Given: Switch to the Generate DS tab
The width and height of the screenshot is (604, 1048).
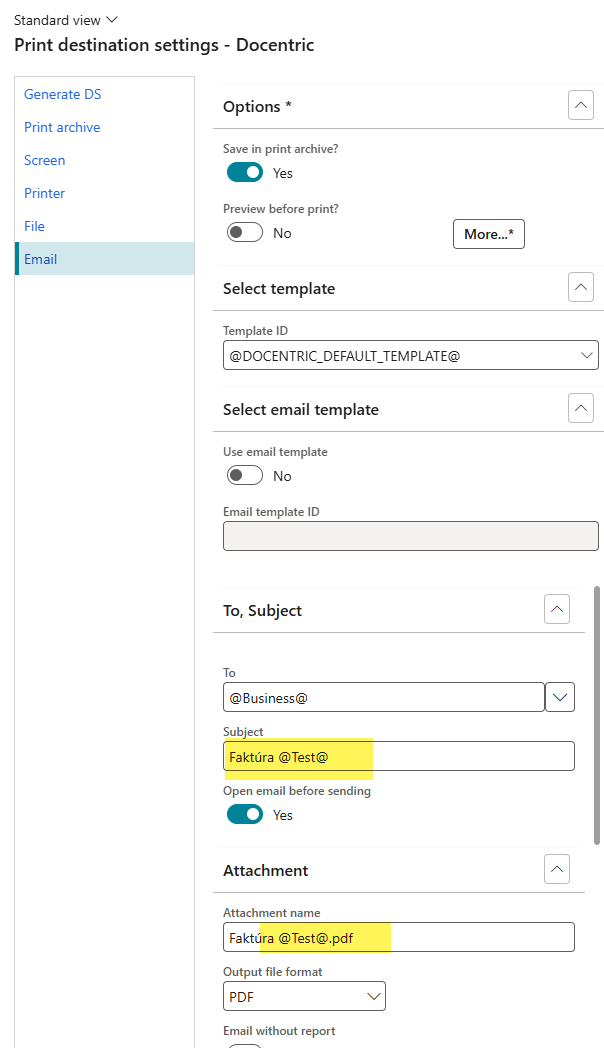Looking at the screenshot, I should click(x=63, y=94).
